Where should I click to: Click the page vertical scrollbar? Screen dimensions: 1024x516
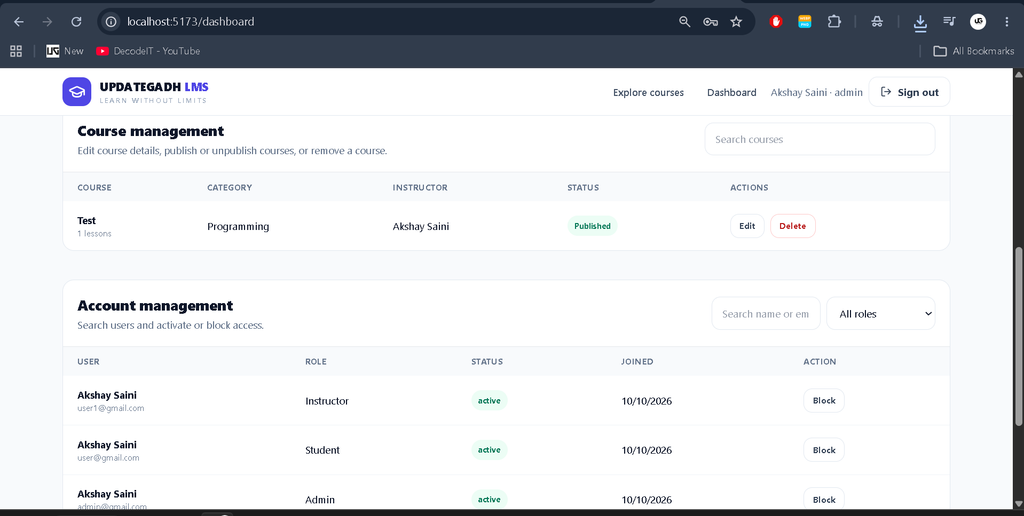[x=1019, y=336]
